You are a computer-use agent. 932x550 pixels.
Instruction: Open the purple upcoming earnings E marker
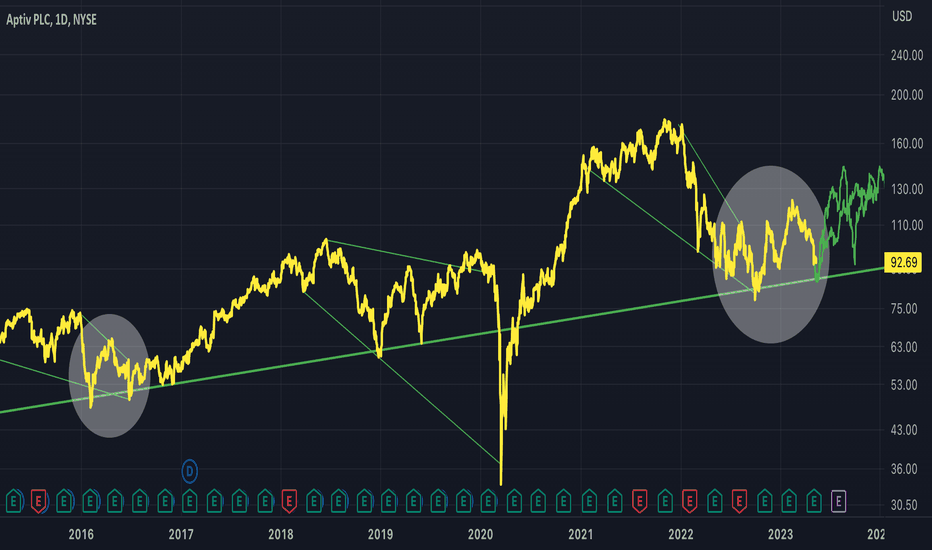tap(838, 501)
